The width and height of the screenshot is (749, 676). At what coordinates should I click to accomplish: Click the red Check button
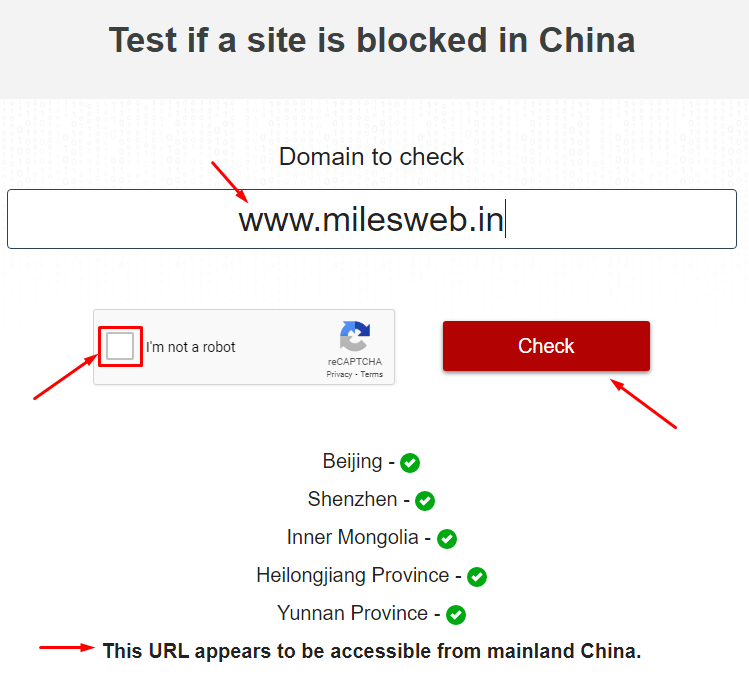(x=546, y=346)
